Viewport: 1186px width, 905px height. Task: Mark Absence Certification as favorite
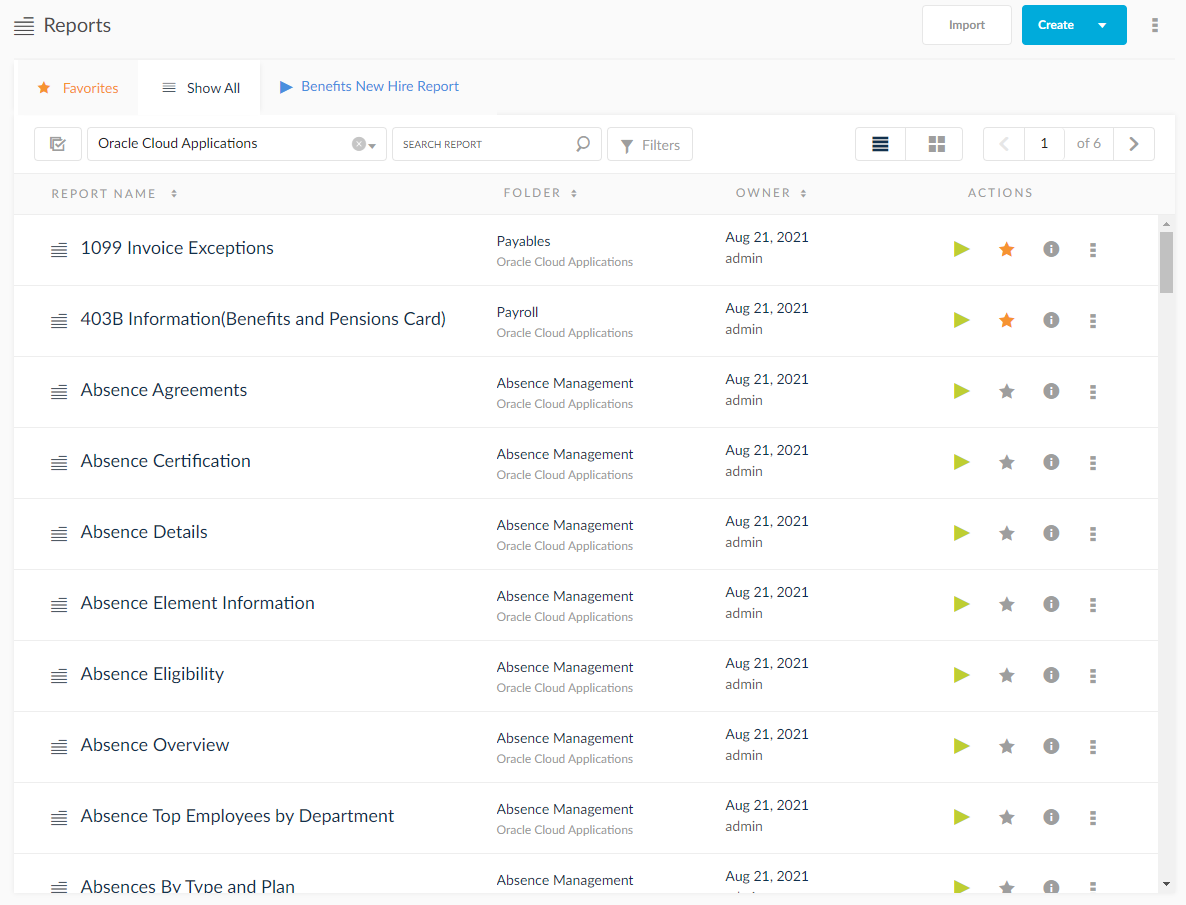[1006, 462]
